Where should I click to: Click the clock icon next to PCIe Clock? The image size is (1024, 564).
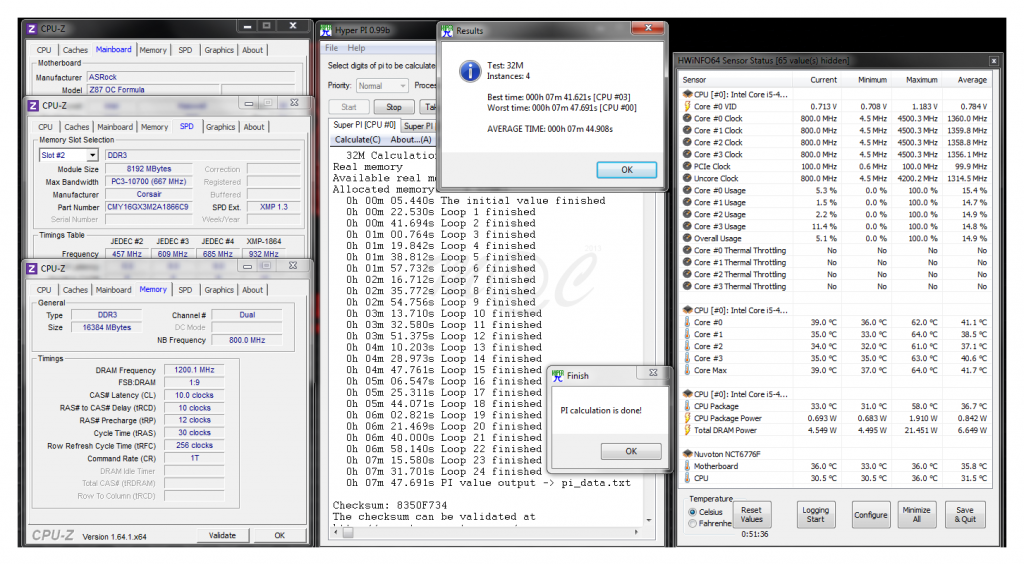click(687, 167)
